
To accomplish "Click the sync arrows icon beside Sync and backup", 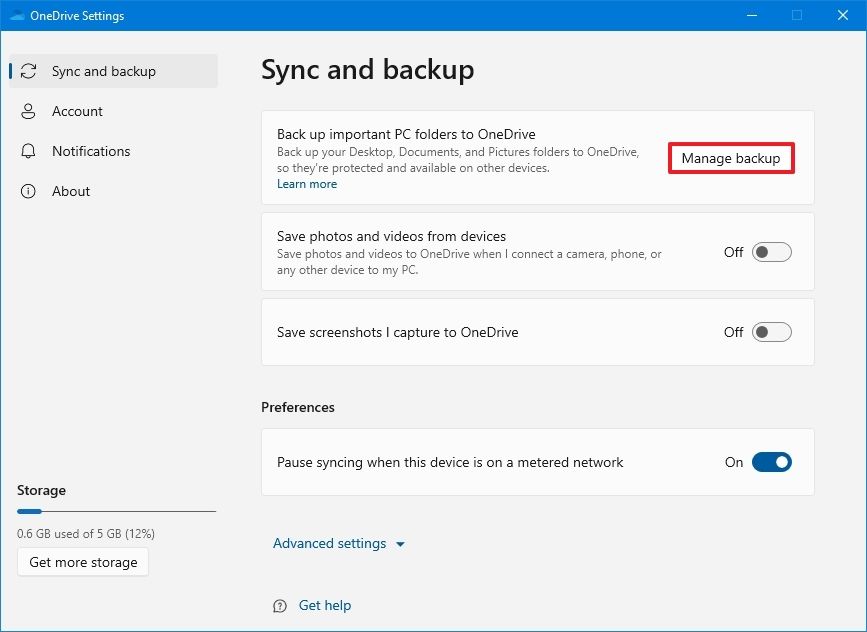I will click(x=29, y=70).
